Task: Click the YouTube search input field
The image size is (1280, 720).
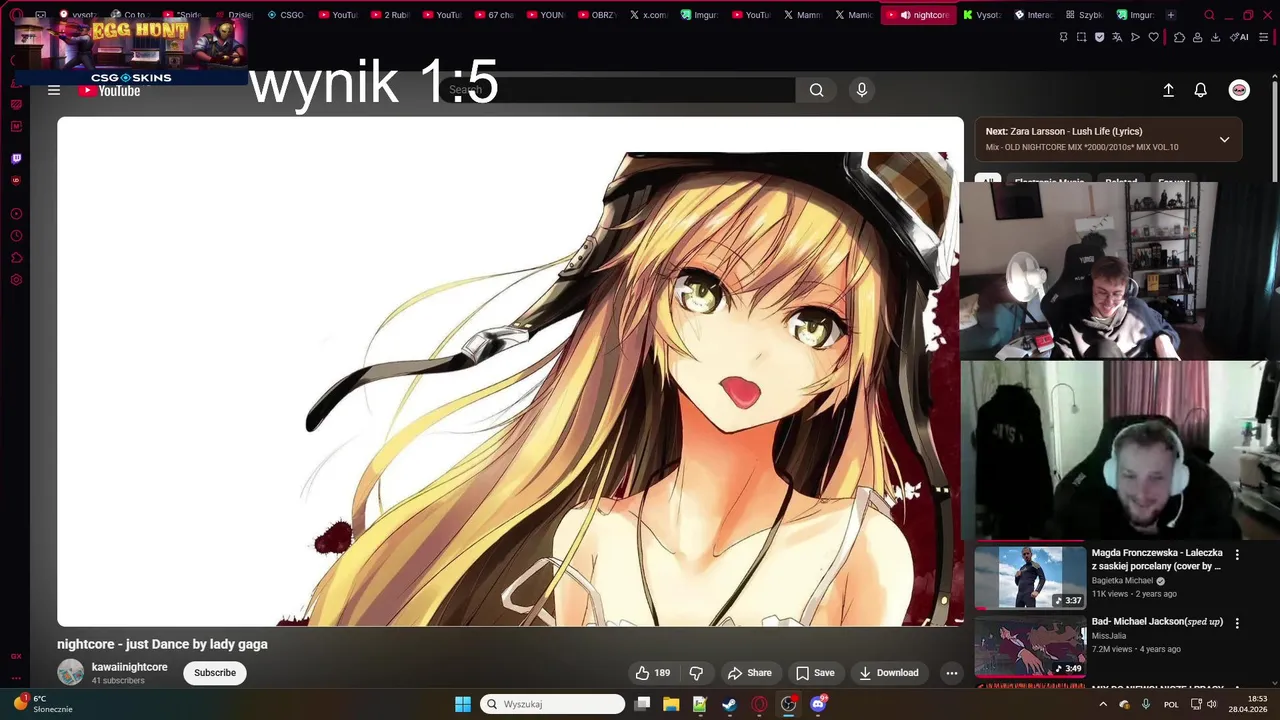Action: tap(617, 90)
